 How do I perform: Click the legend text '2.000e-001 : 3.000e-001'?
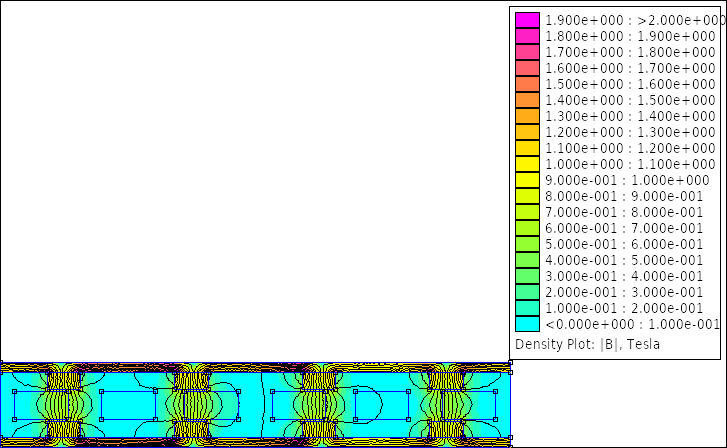pos(624,292)
